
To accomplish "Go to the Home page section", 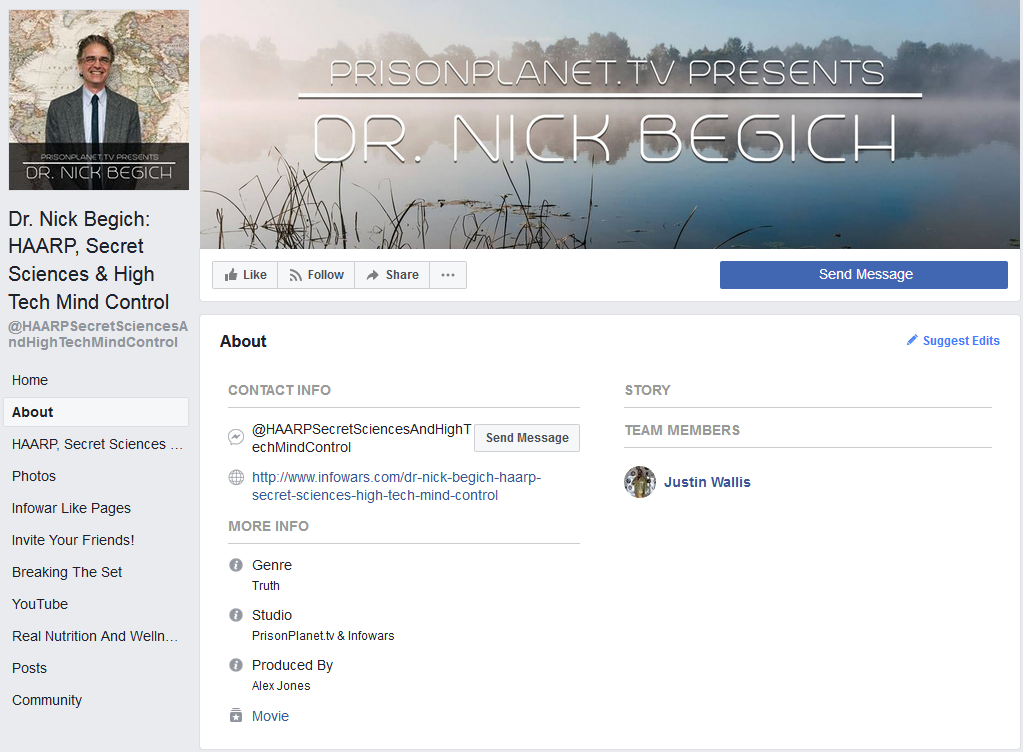I will pyautogui.click(x=30, y=380).
